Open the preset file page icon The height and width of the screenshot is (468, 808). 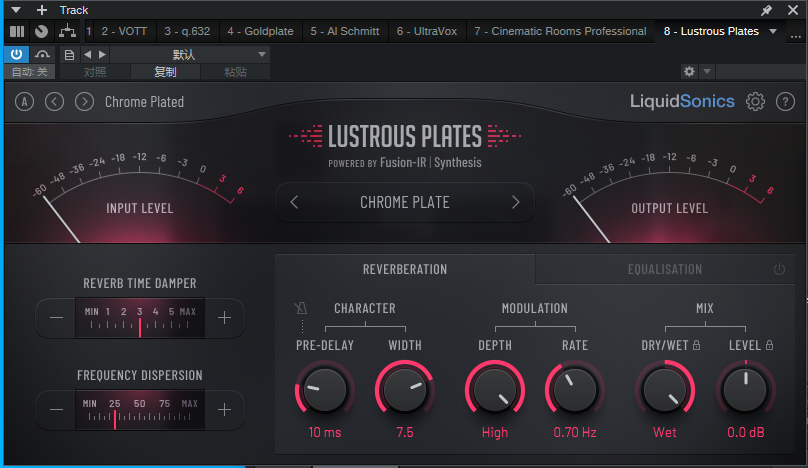69,55
